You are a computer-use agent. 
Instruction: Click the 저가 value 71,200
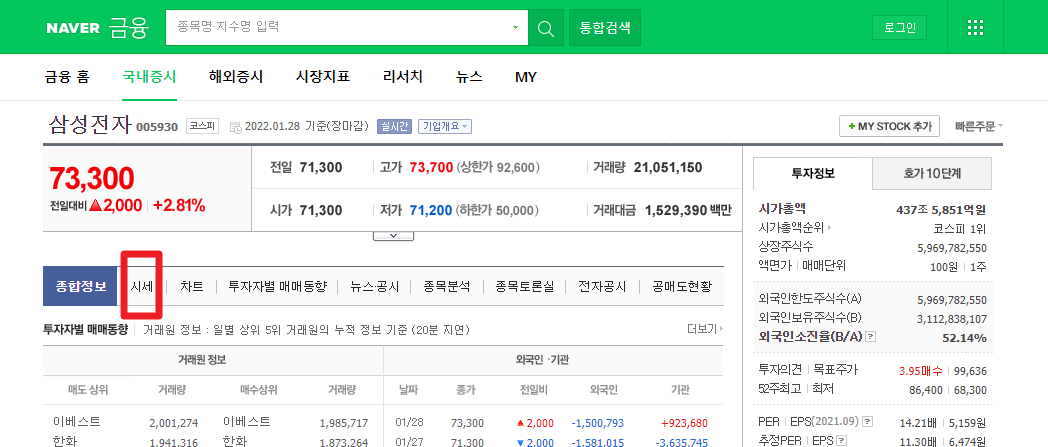coord(431,210)
